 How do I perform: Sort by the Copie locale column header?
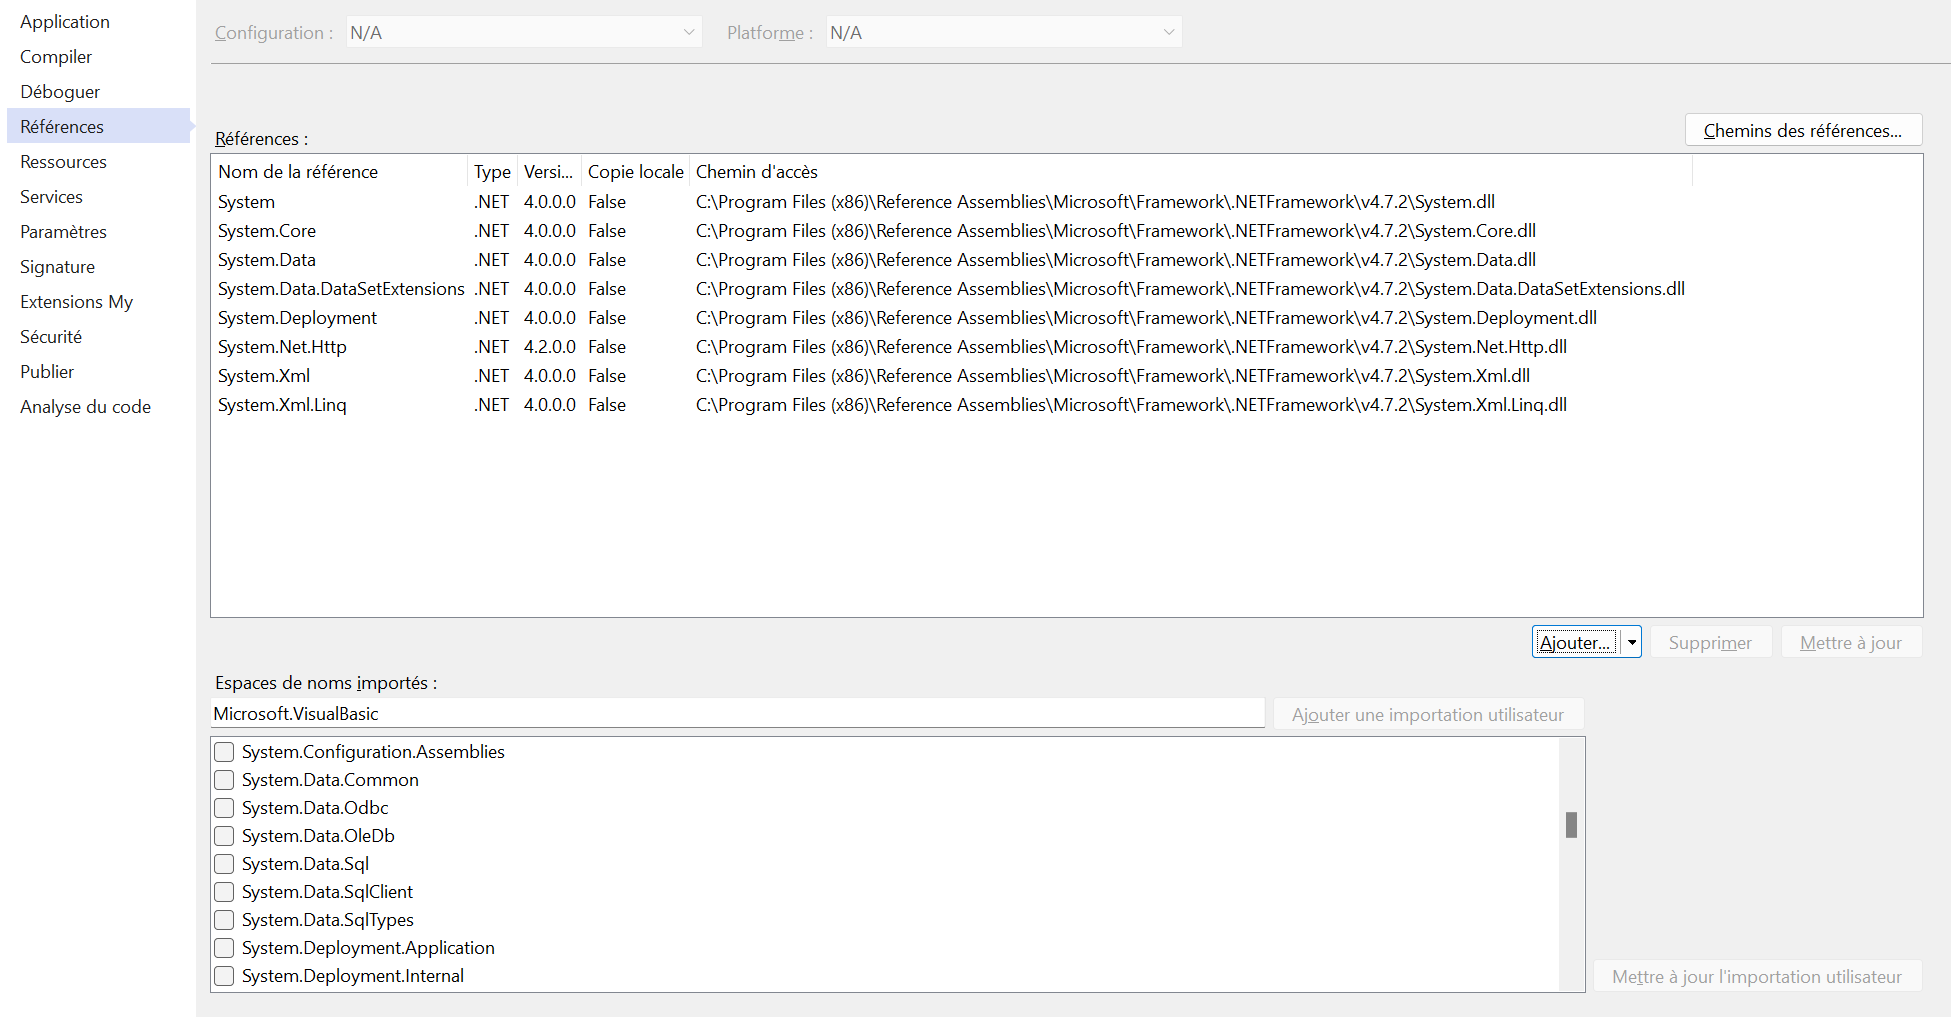click(x=635, y=171)
